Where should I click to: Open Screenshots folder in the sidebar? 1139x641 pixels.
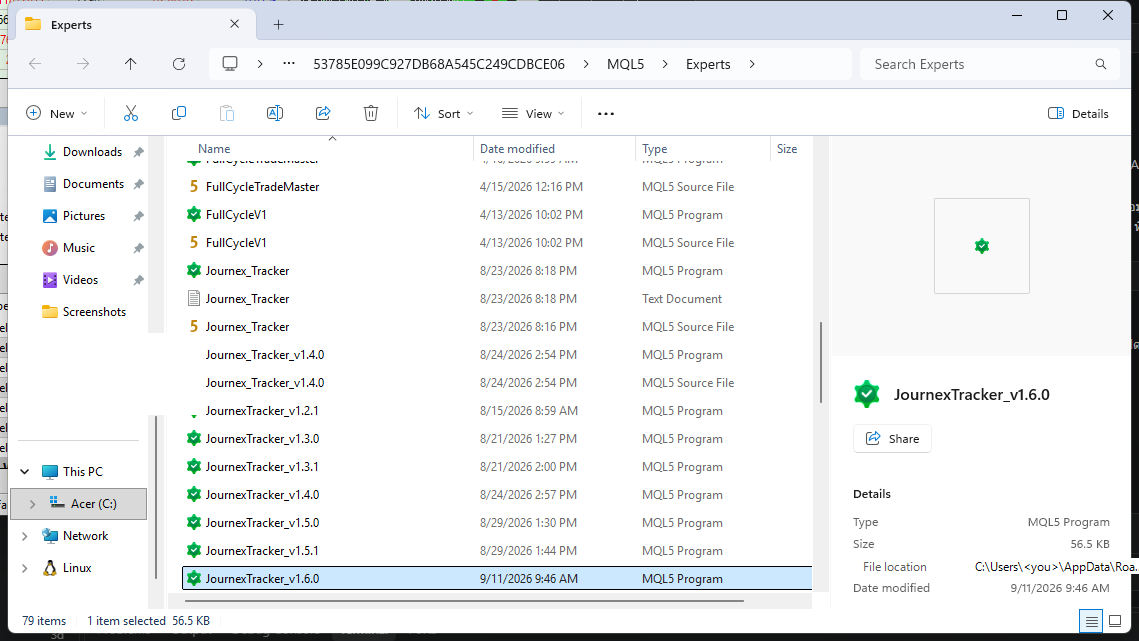click(94, 312)
